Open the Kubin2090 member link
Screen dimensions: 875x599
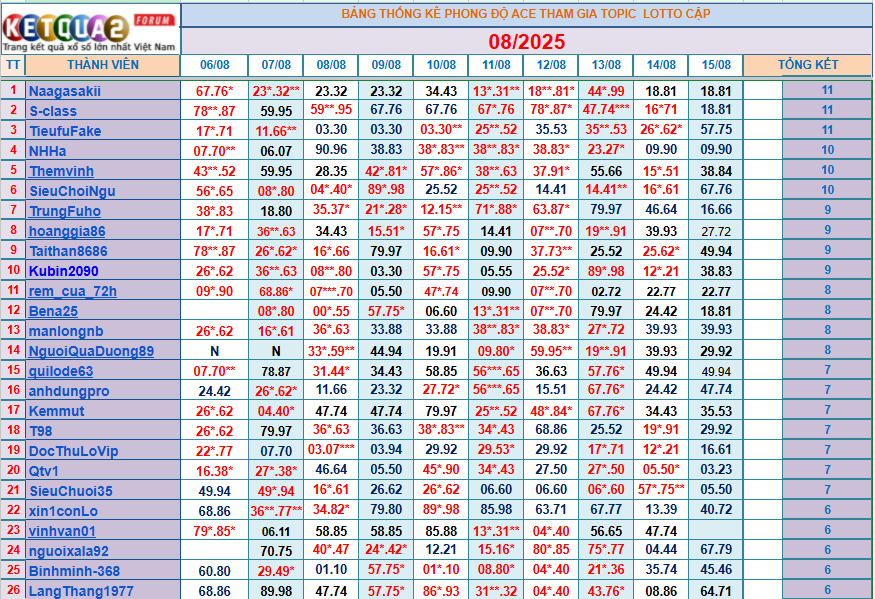(65, 271)
